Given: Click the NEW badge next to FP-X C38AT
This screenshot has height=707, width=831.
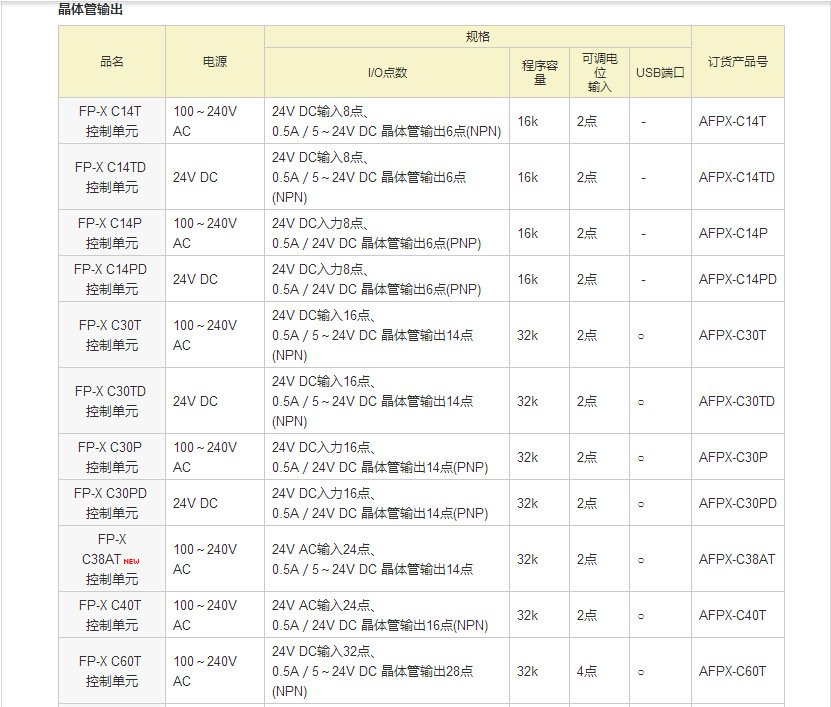Looking at the screenshot, I should point(131,560).
